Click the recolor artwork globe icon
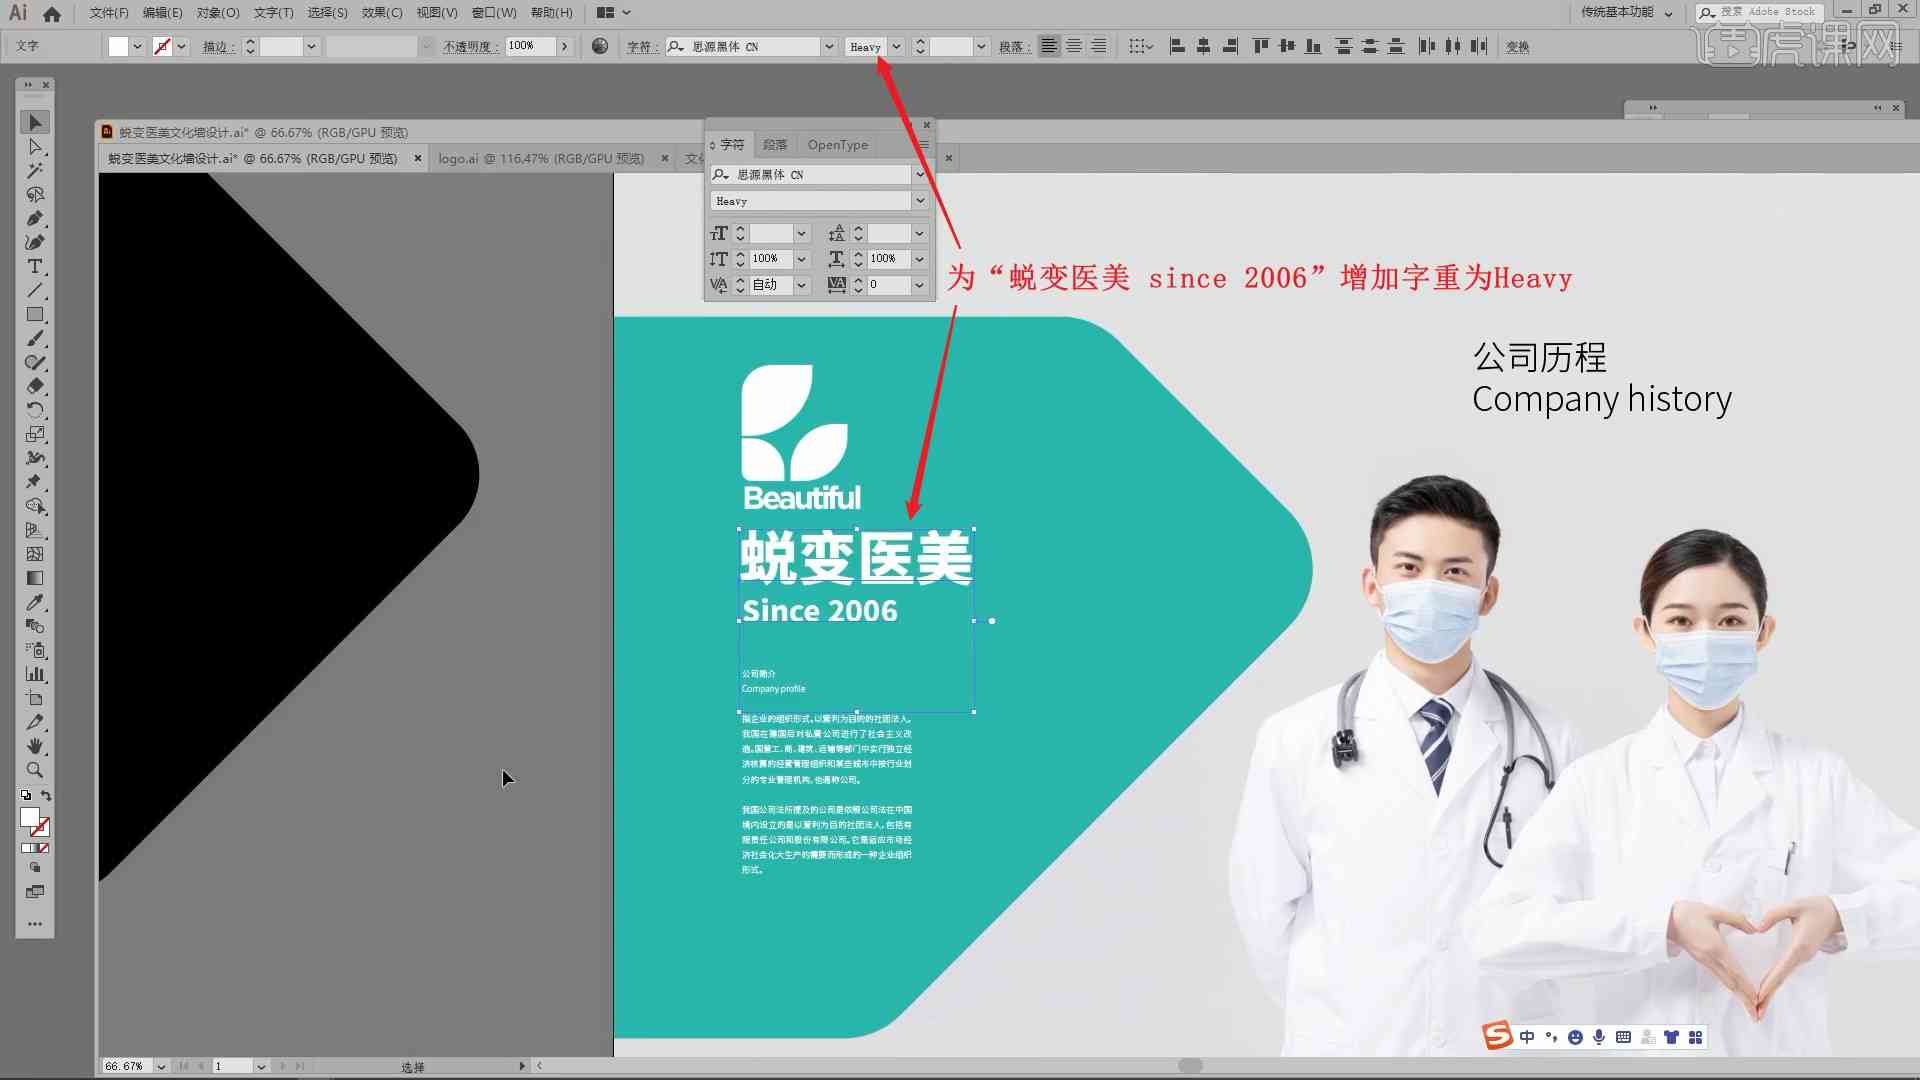This screenshot has height=1080, width=1920. pyautogui.click(x=600, y=46)
